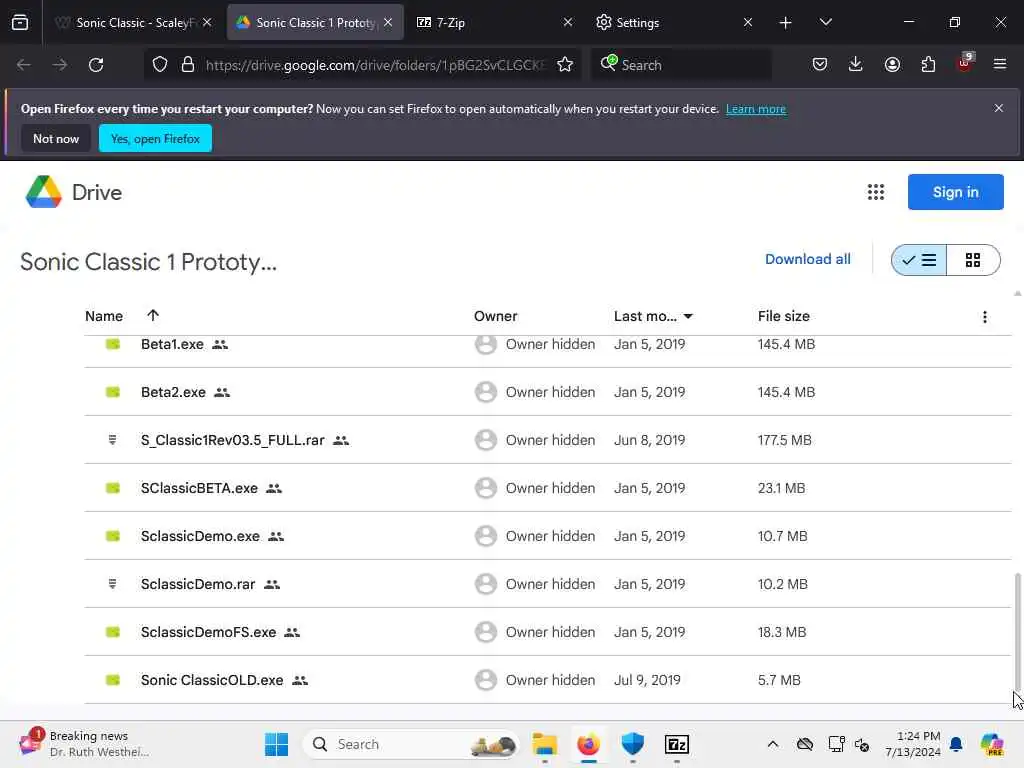Viewport: 1024px width, 768px height.
Task: Open the Beta1.exe file
Action: click(172, 344)
